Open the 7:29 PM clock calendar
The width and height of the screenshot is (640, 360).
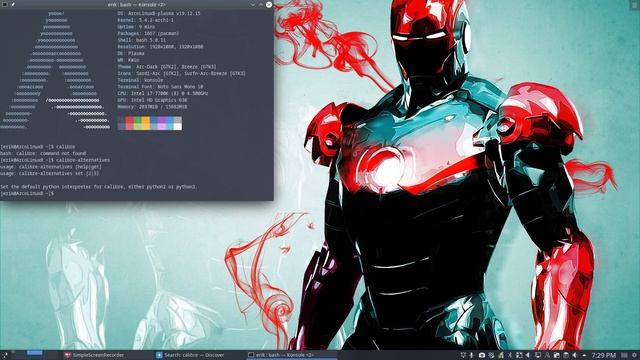click(604, 355)
